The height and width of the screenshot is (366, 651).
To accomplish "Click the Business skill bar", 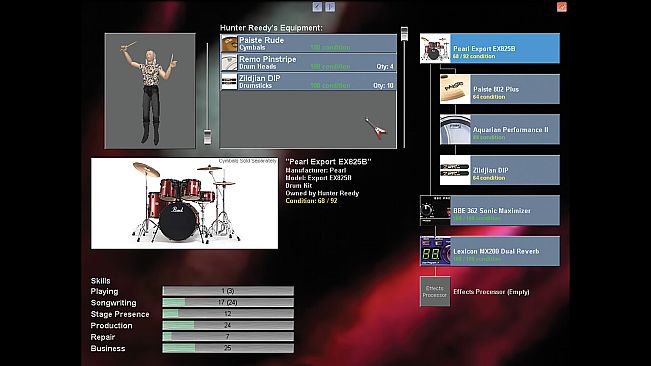I will coord(228,348).
